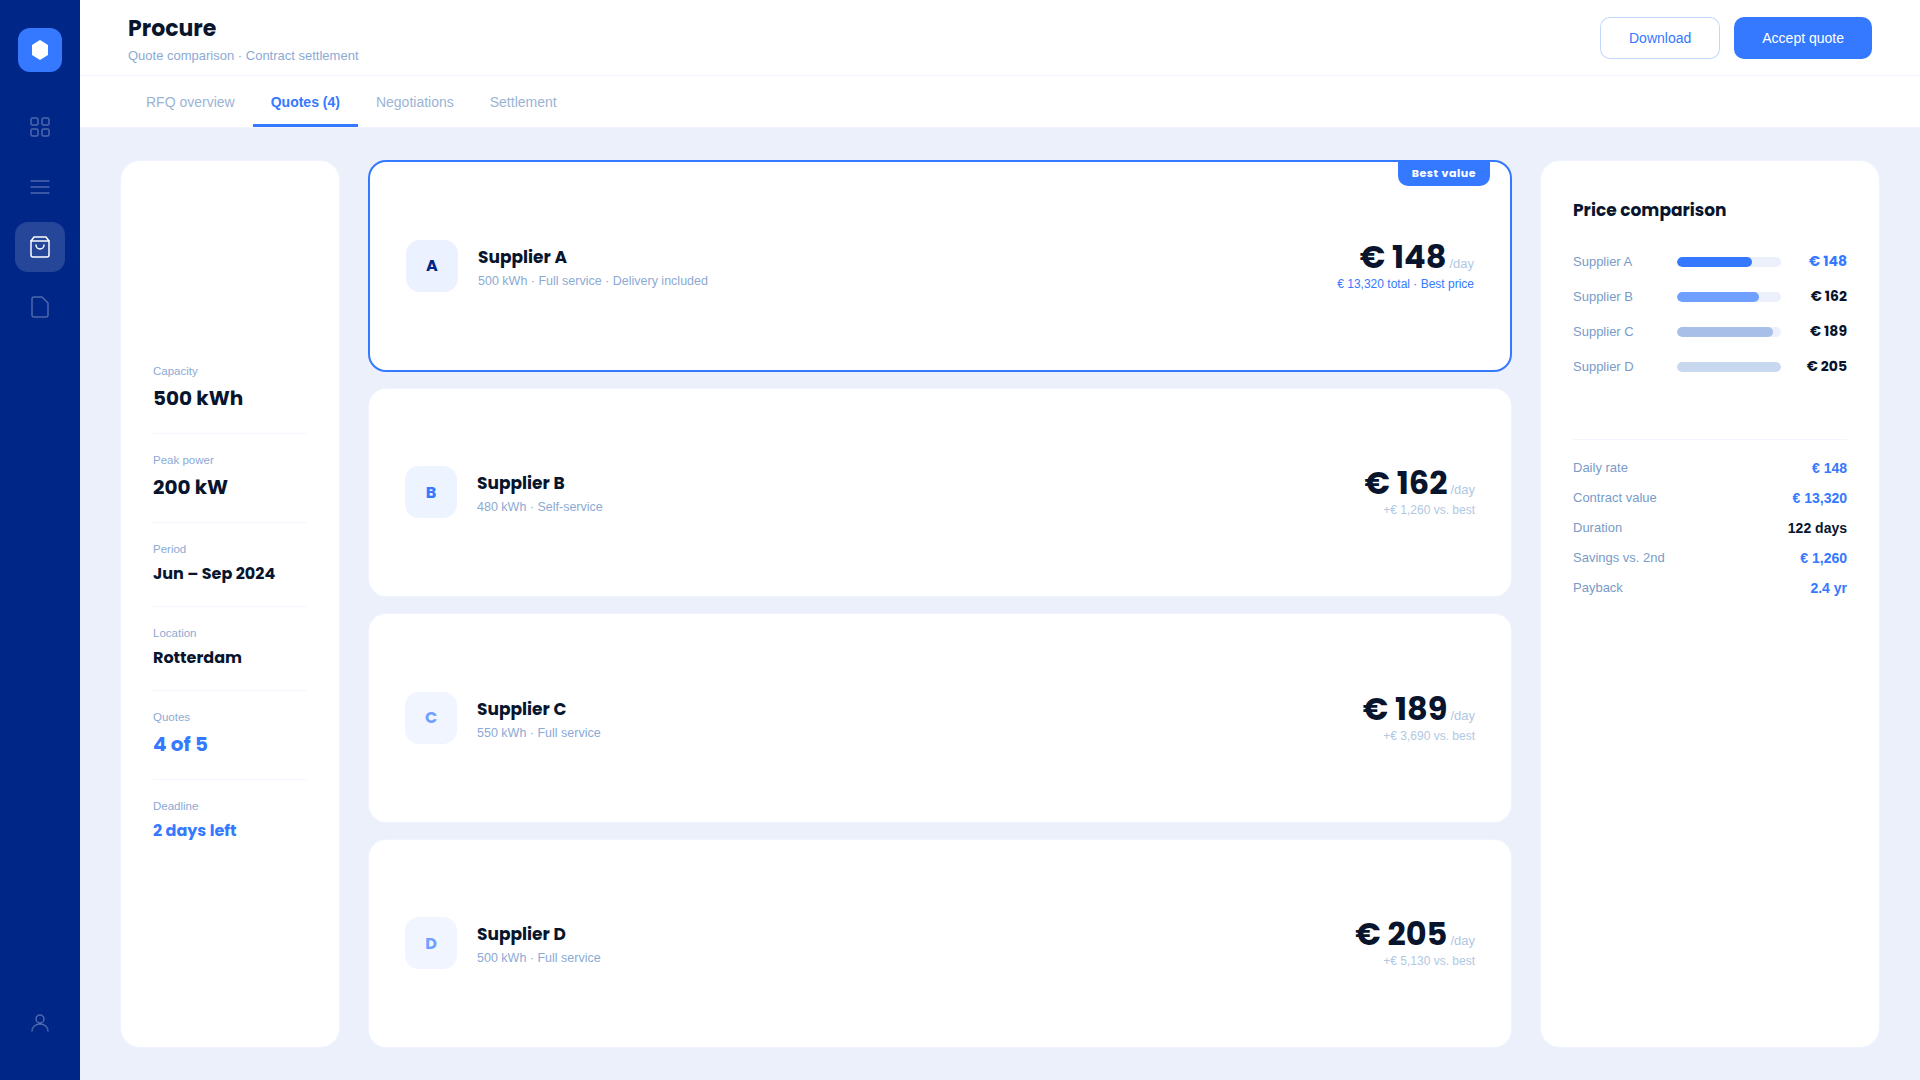Click the Accept quote button
1920x1080 pixels.
tap(1802, 38)
